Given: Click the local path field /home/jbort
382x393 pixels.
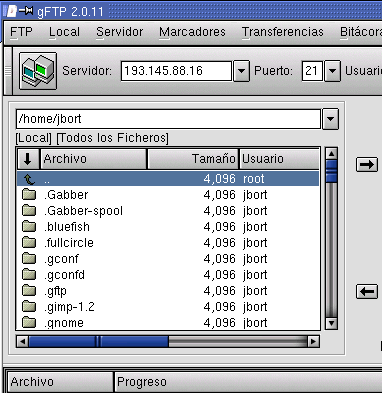Looking at the screenshot, I should tap(168, 119).
